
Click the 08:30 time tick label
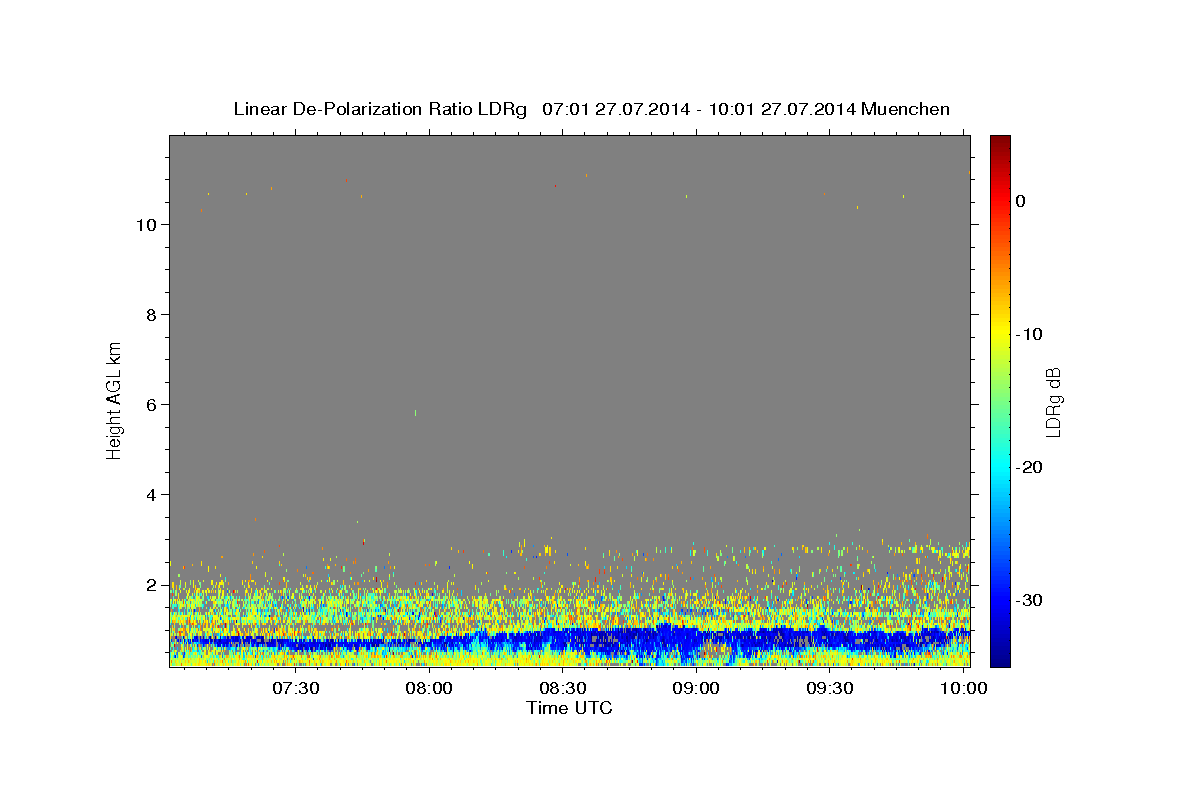point(563,688)
